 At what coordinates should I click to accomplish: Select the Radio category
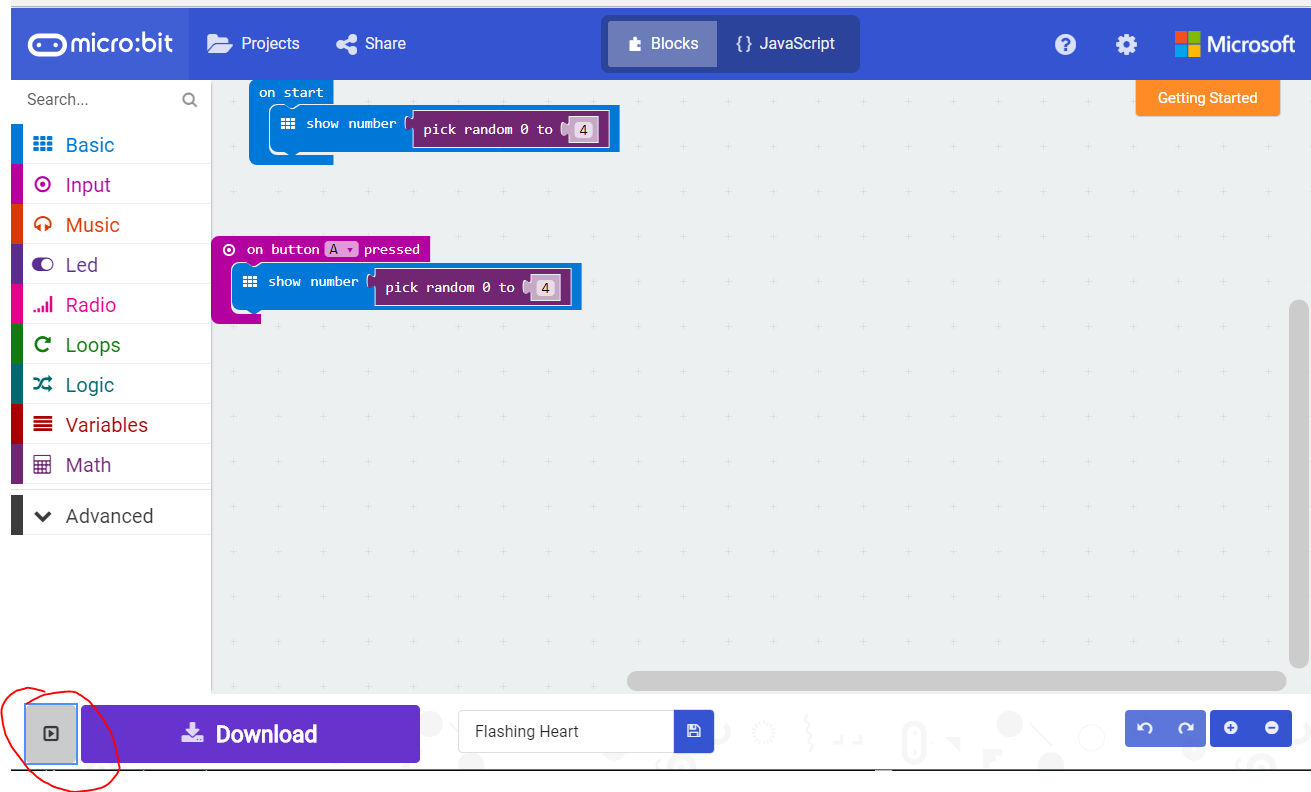coord(89,304)
